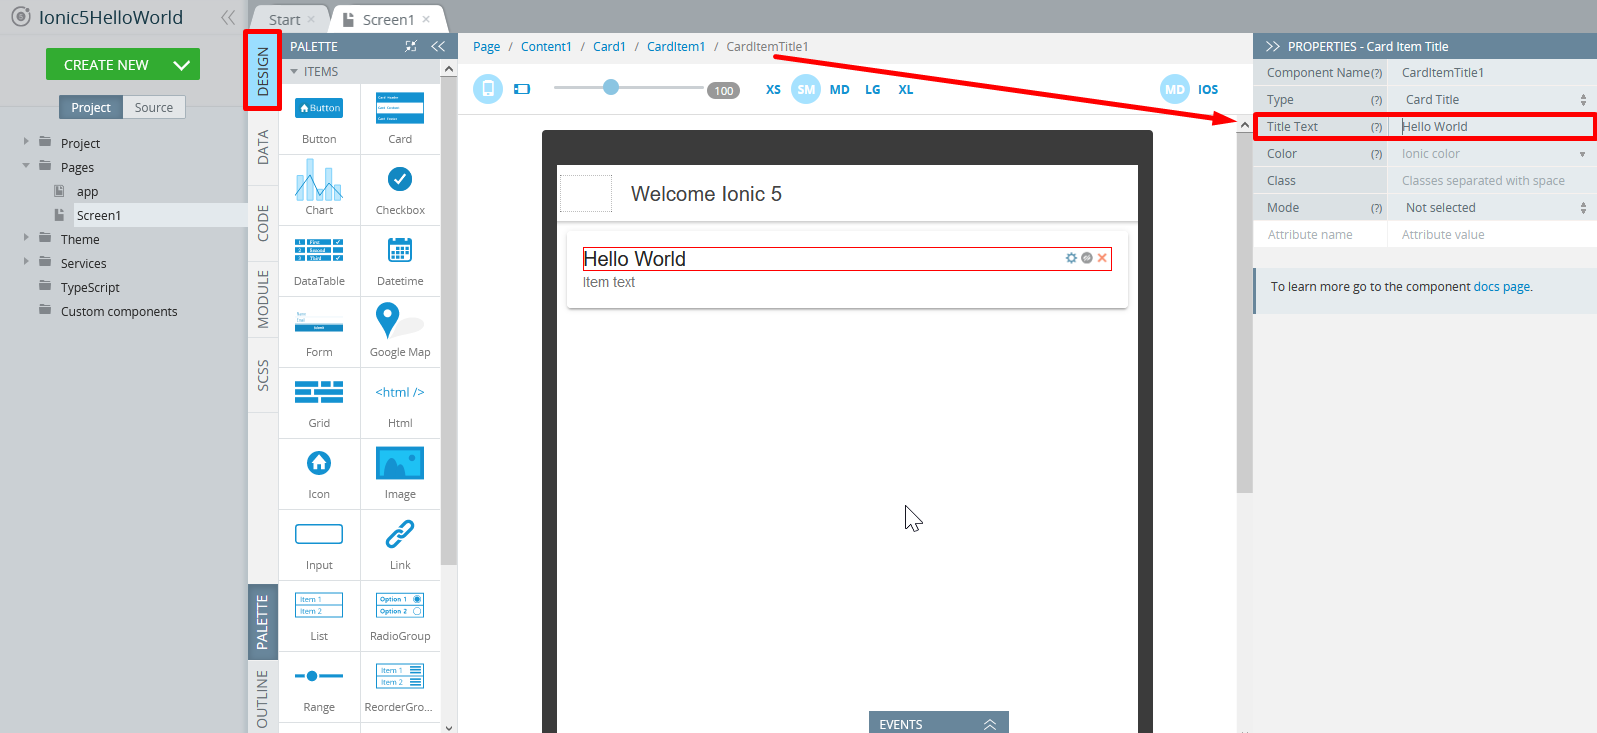1597x733 pixels.
Task: Switch to the Start tab
Action: coord(285,20)
